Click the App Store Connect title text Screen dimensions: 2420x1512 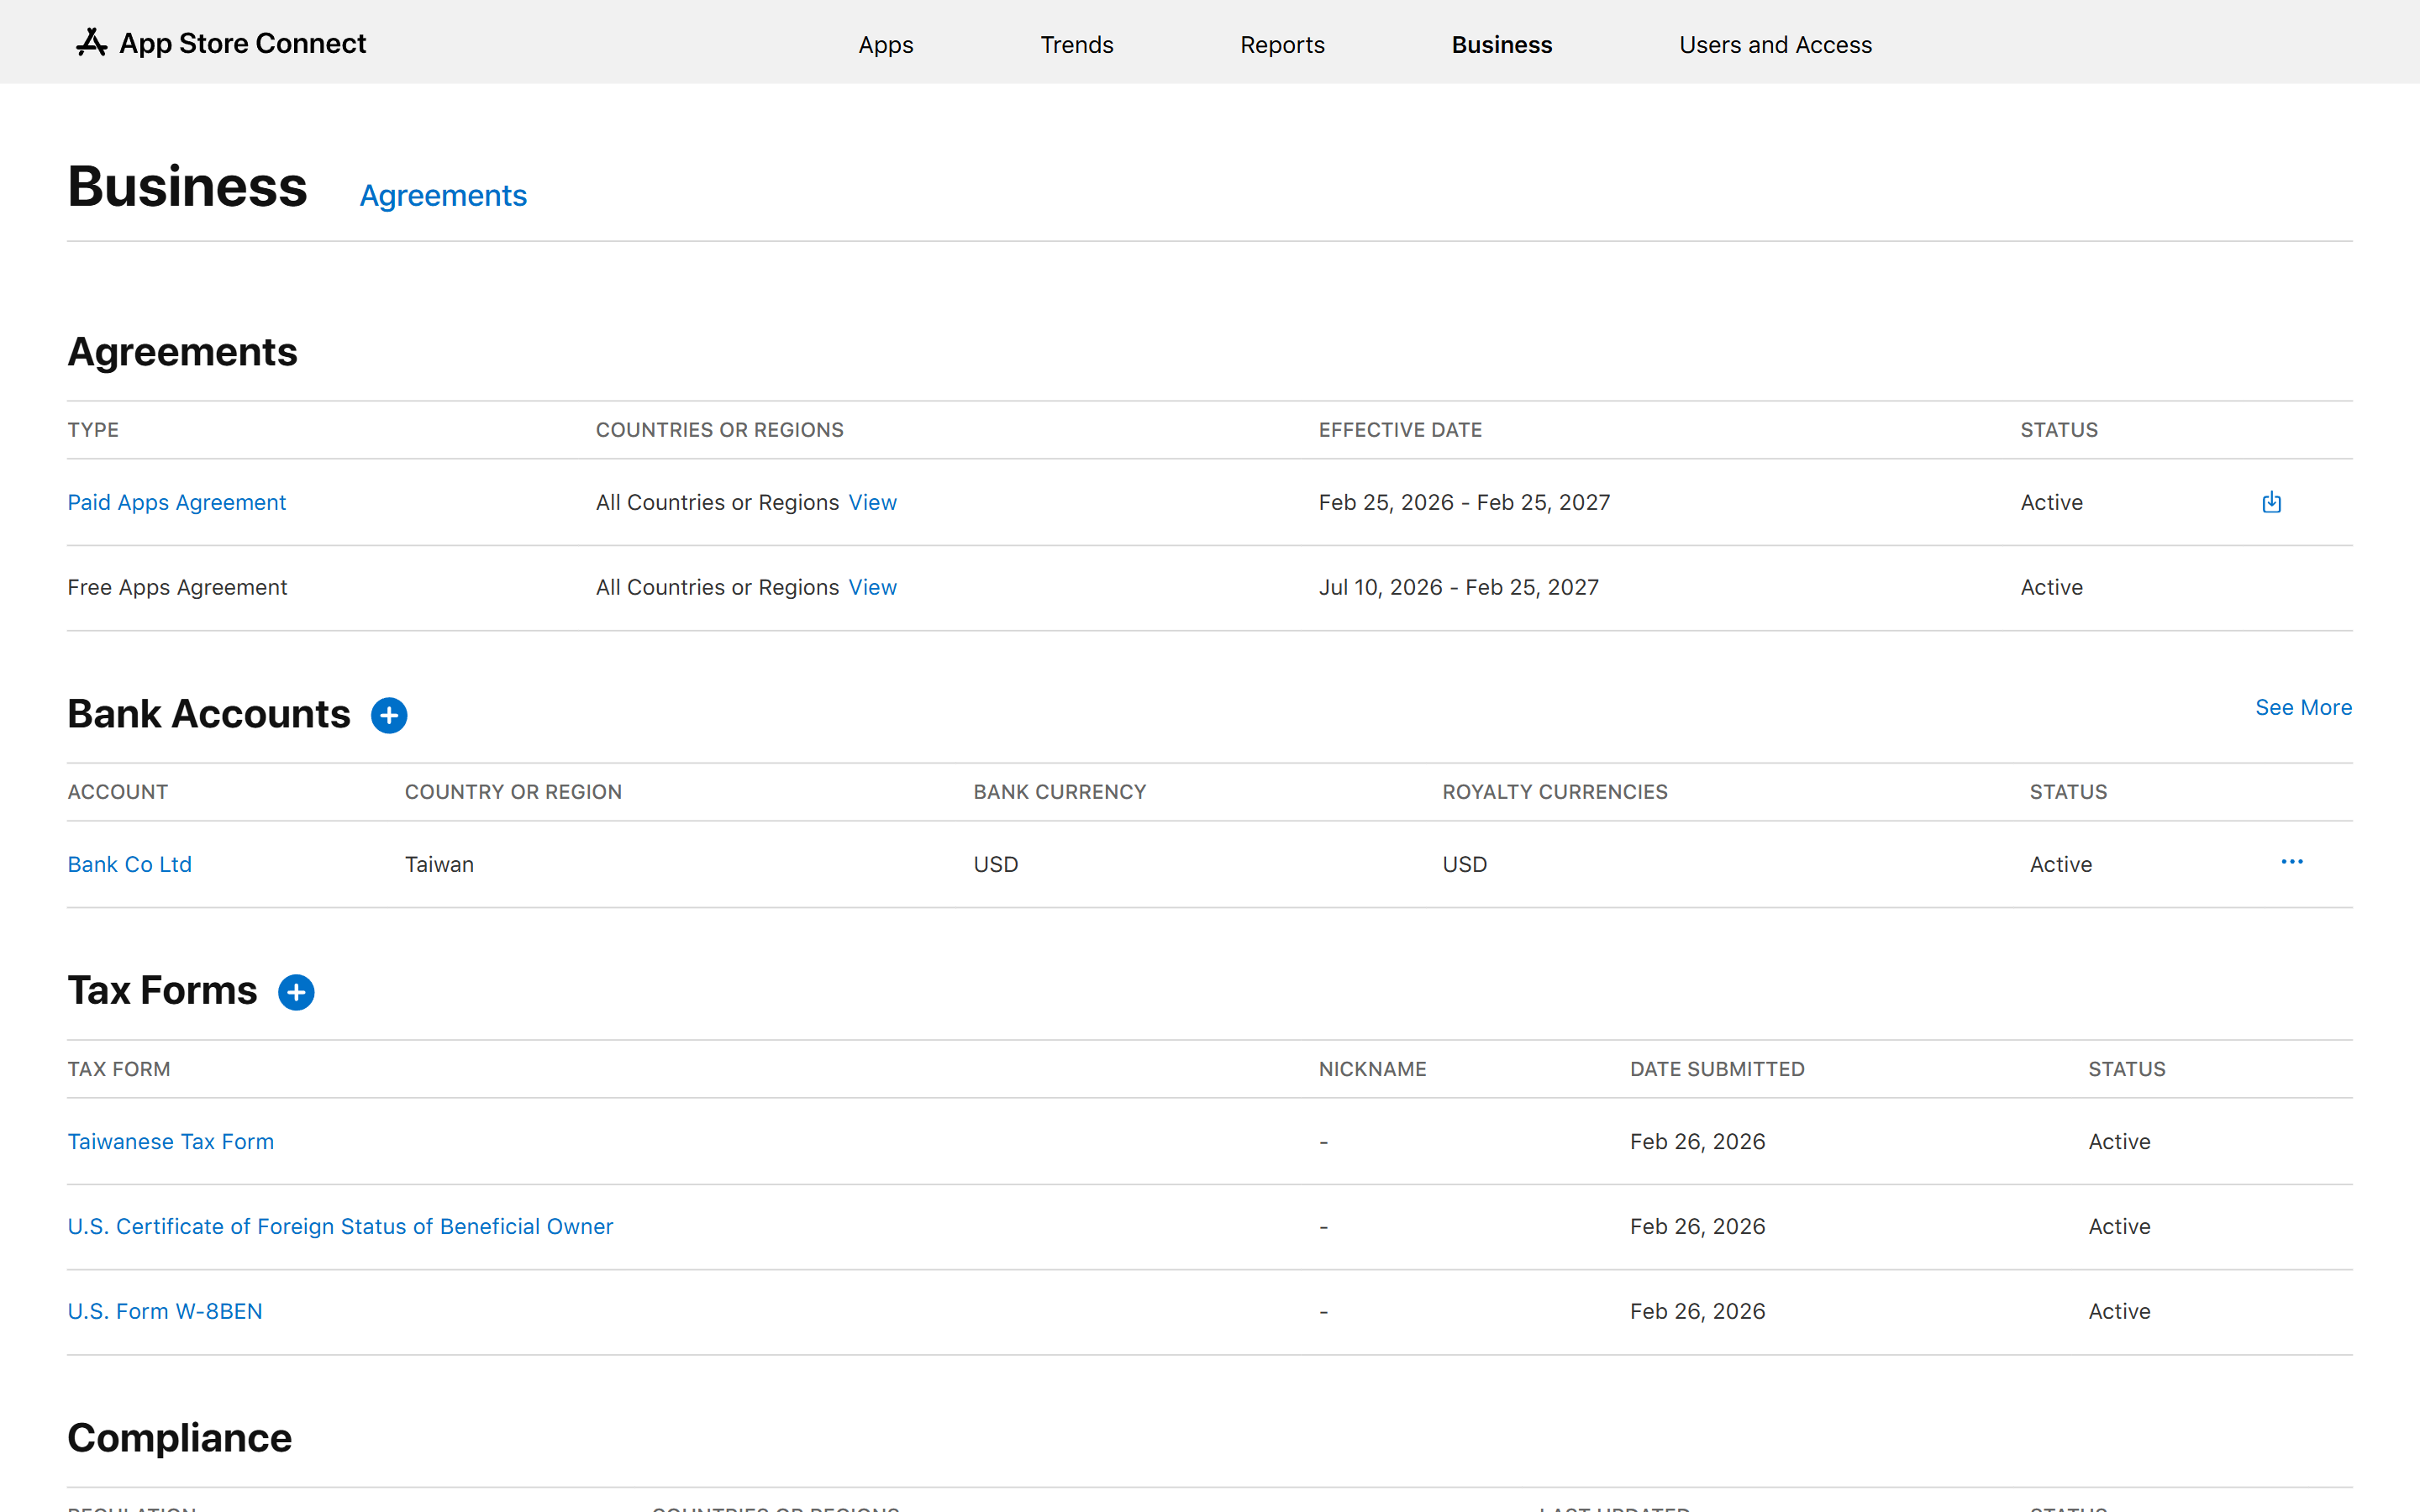coord(243,43)
